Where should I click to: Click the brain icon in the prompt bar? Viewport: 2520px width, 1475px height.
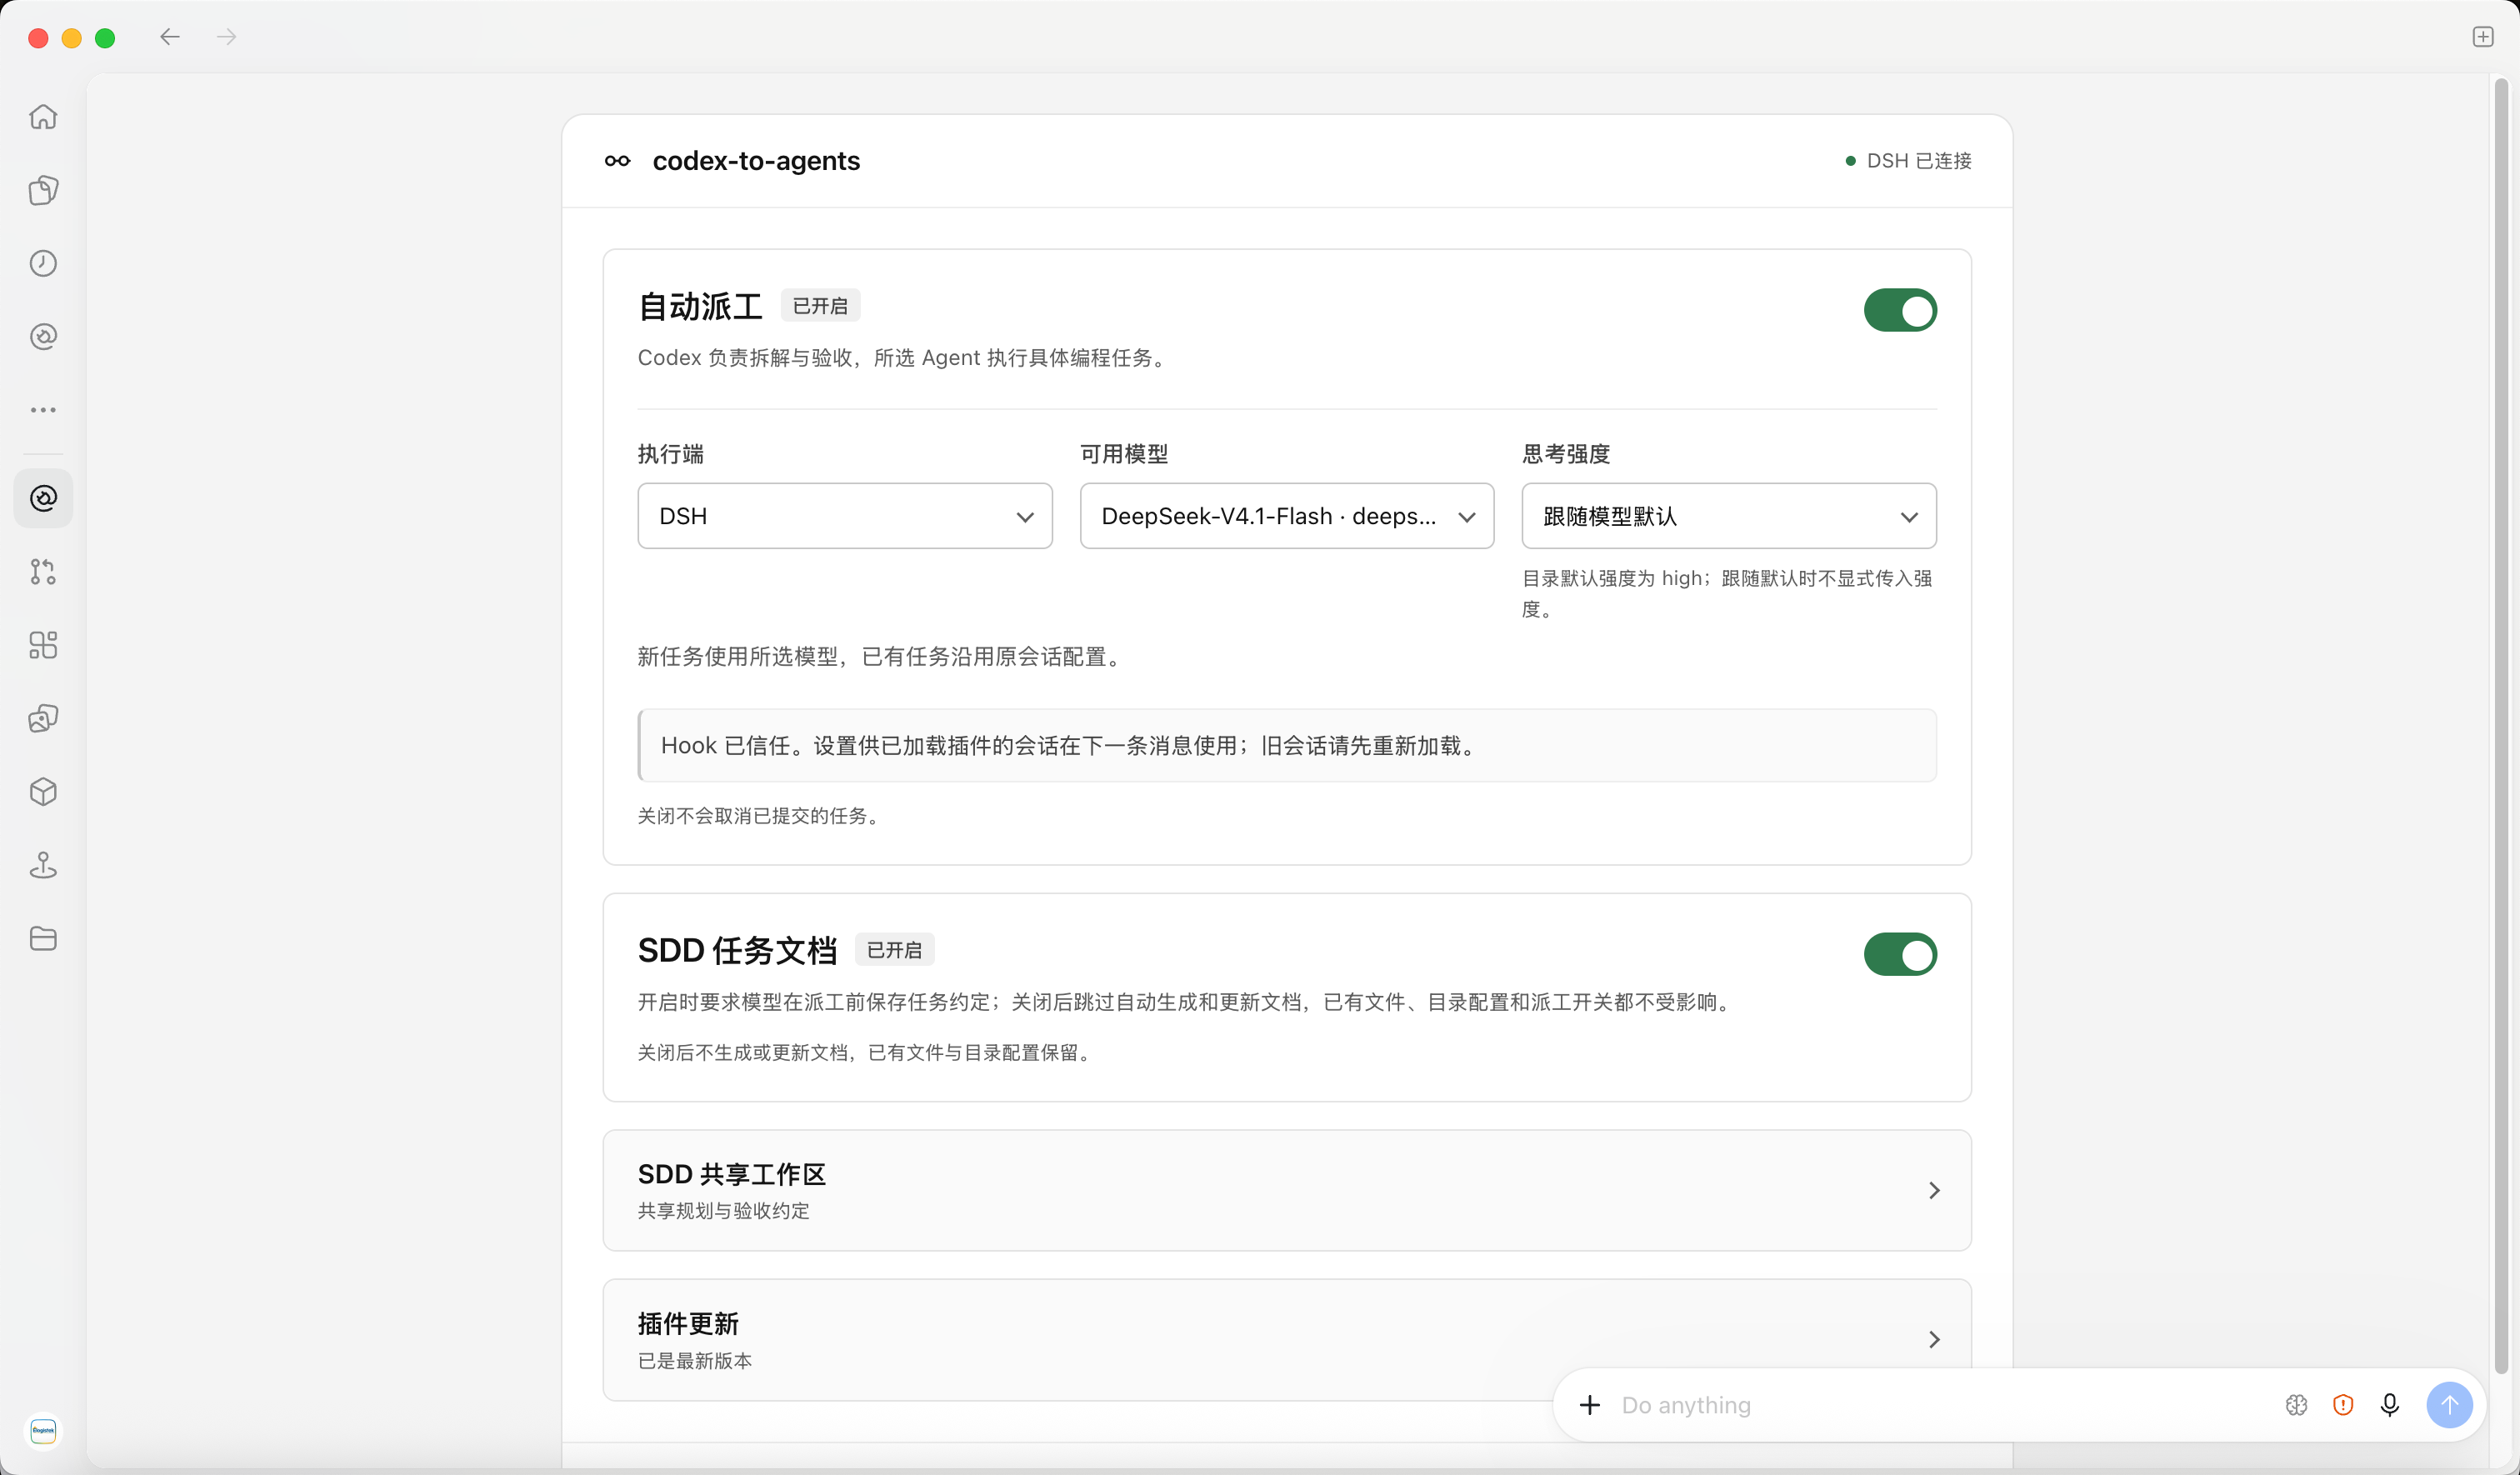pos(2296,1405)
